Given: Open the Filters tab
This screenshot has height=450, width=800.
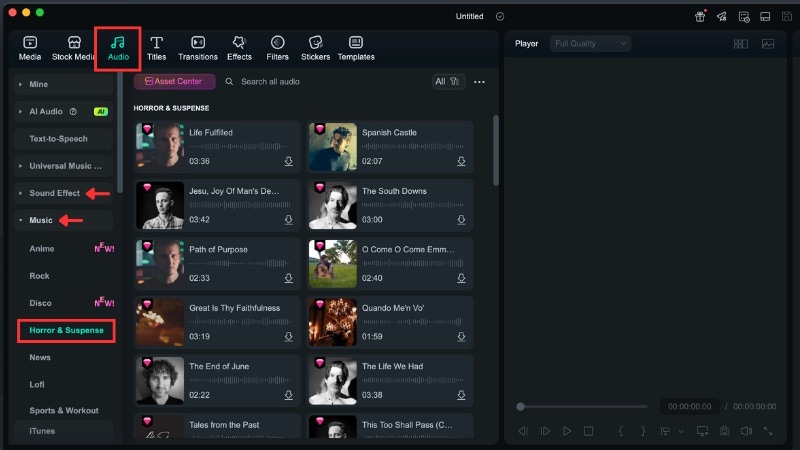Looking at the screenshot, I should [x=278, y=48].
